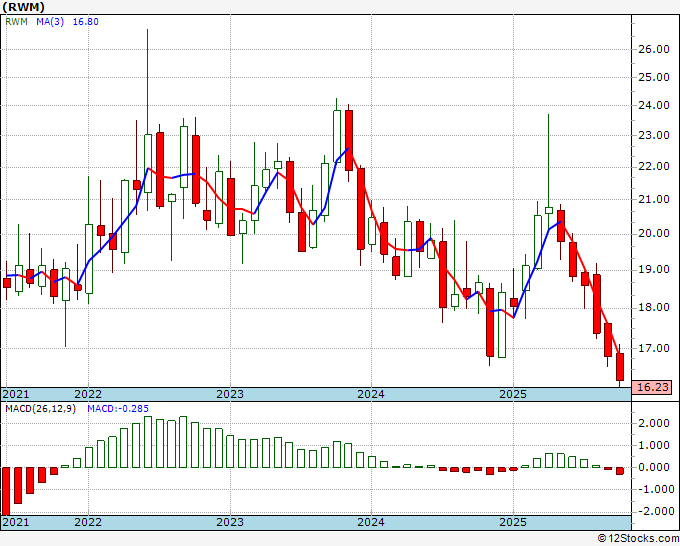Click the last red MACD histogram bar
Viewport: 680px width, 546px height.
[x=620, y=471]
